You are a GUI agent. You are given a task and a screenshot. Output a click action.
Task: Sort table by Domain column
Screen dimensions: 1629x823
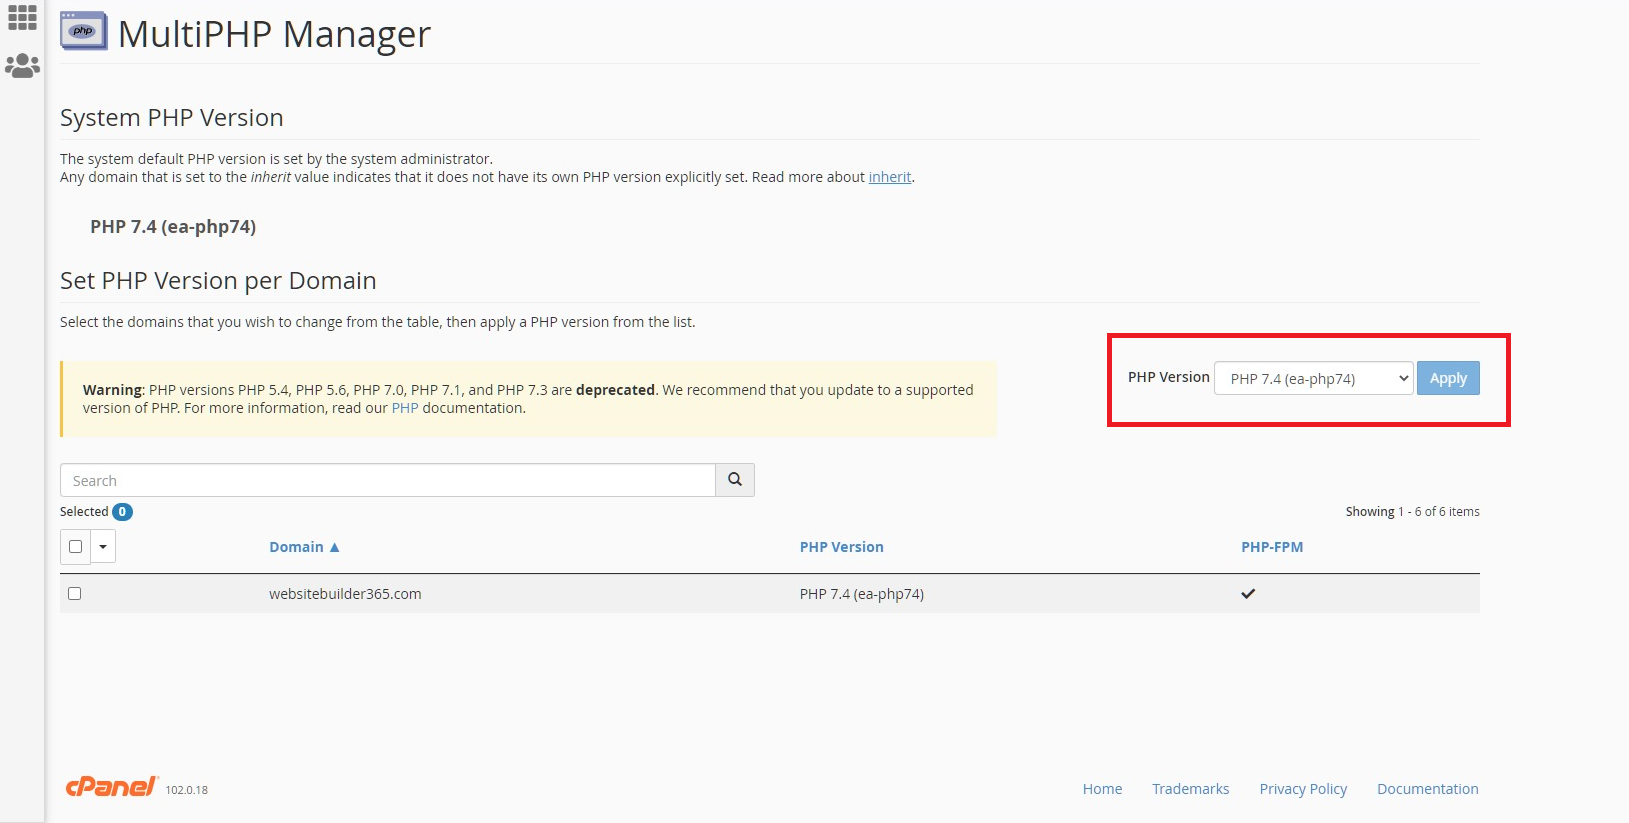[x=304, y=547]
